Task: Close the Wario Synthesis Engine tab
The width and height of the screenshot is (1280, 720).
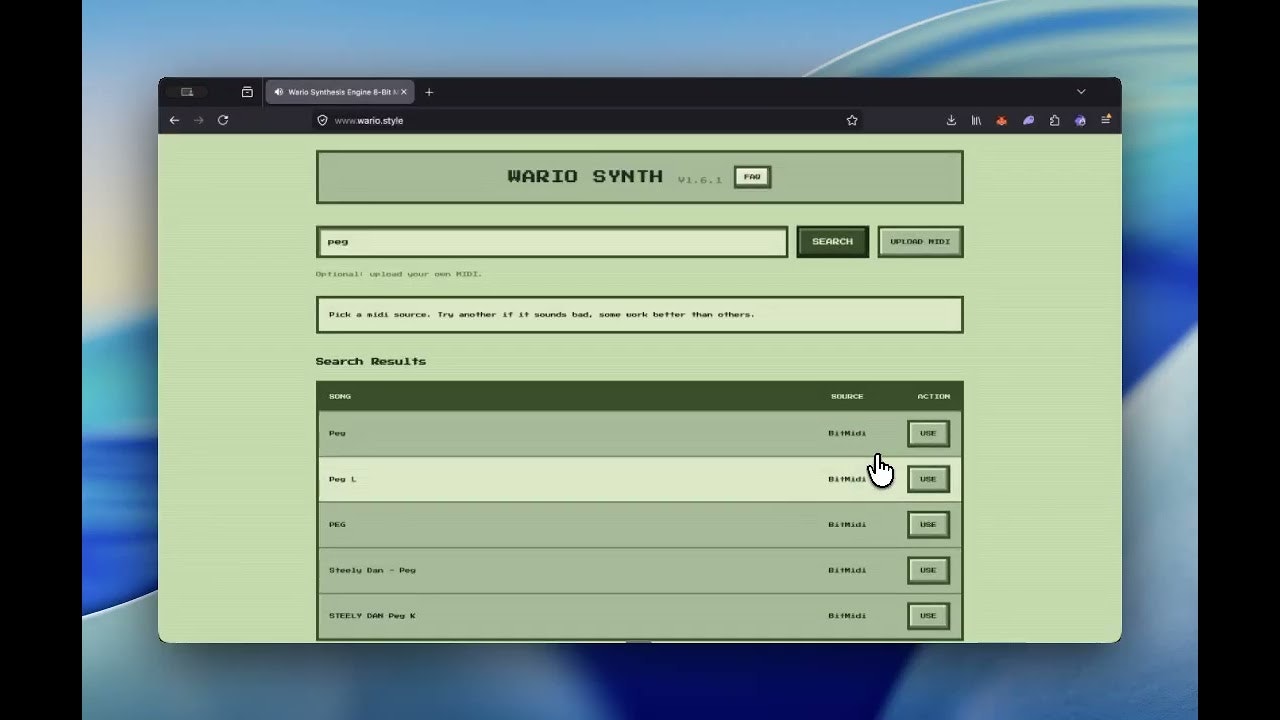Action: coord(404,92)
